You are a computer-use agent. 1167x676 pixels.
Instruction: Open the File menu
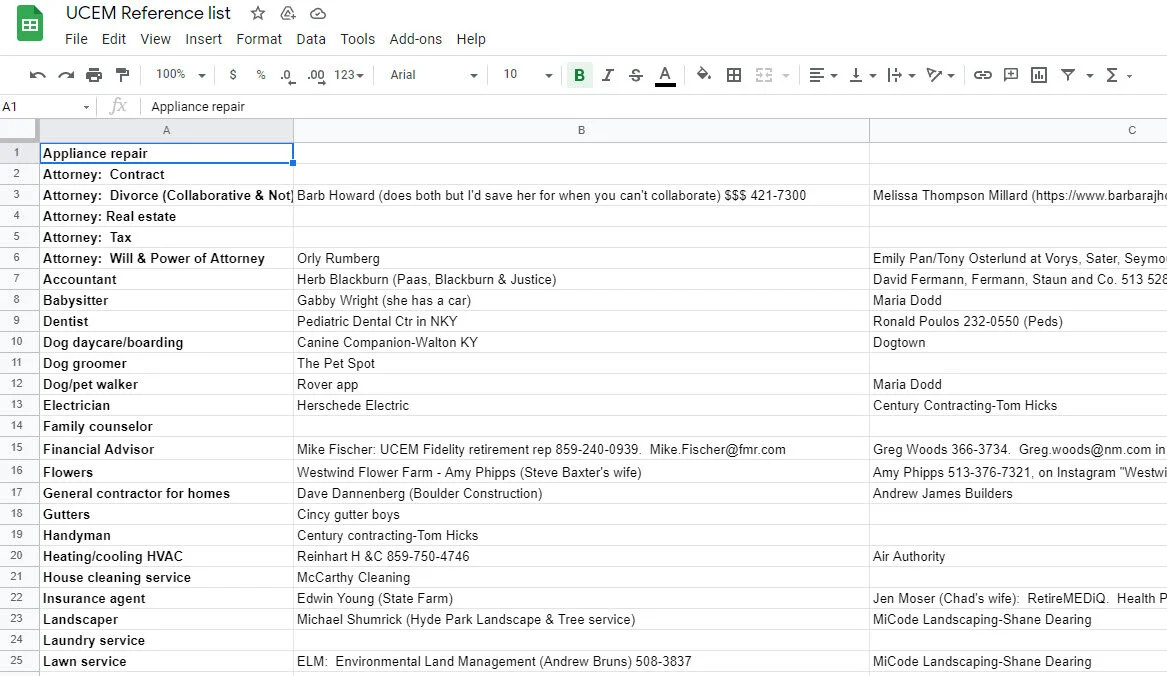coord(76,39)
